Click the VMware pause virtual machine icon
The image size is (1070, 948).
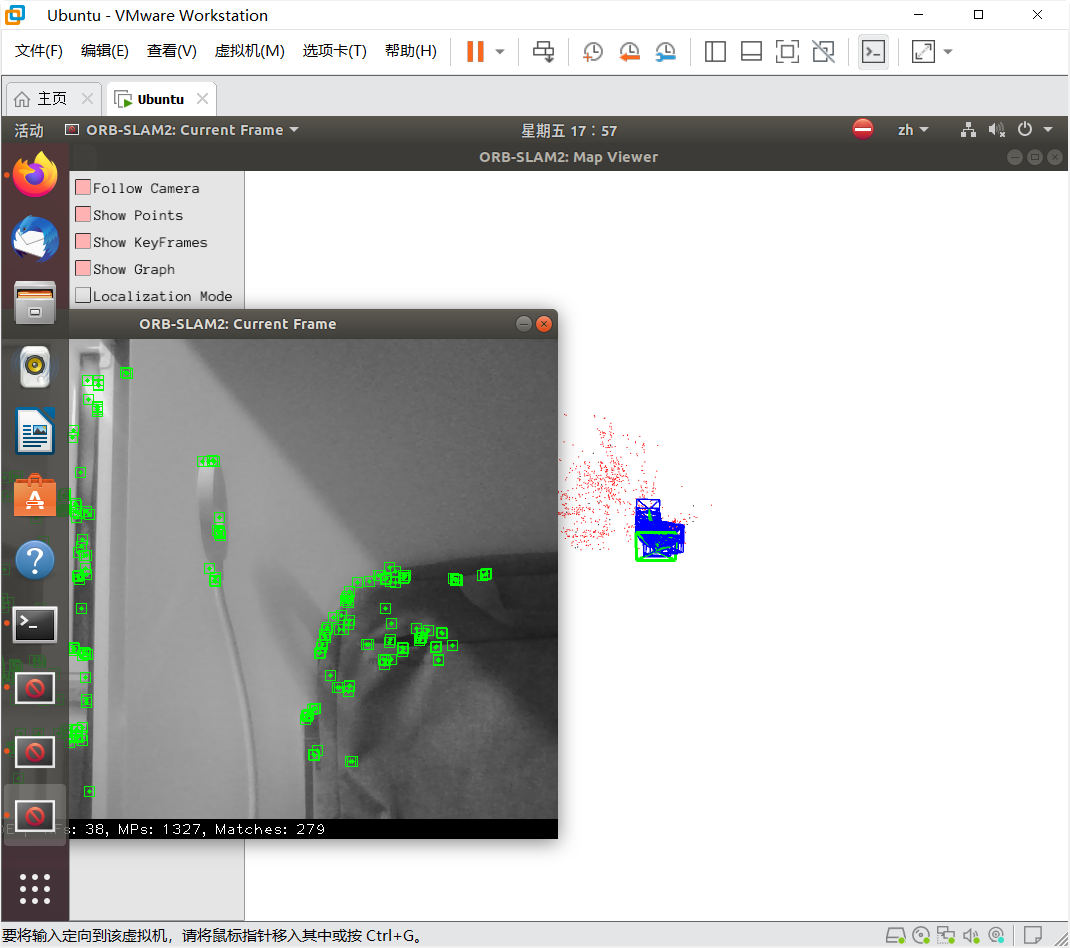(x=475, y=52)
